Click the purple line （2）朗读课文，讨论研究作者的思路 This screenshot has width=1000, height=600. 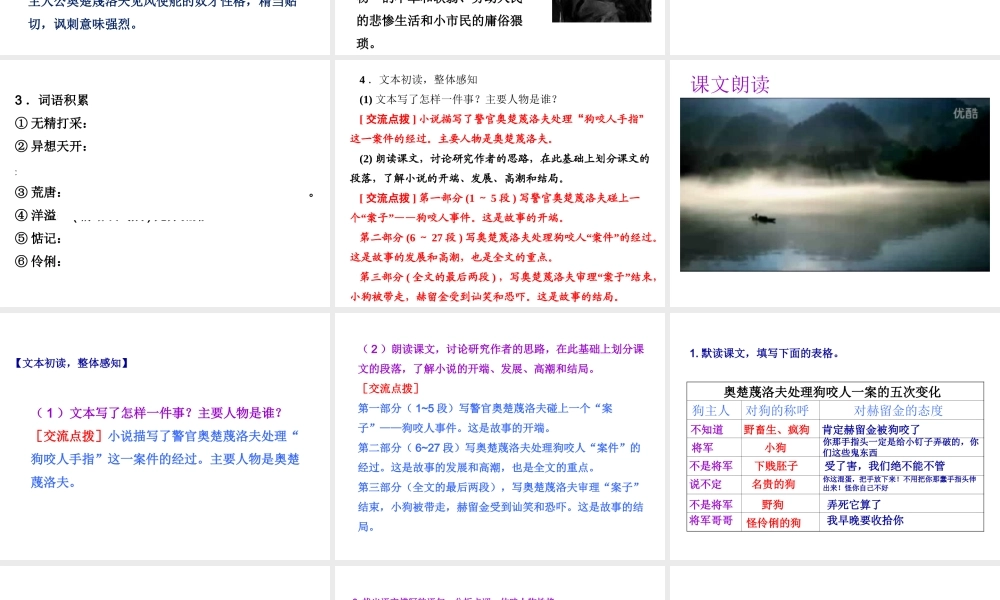(x=502, y=349)
